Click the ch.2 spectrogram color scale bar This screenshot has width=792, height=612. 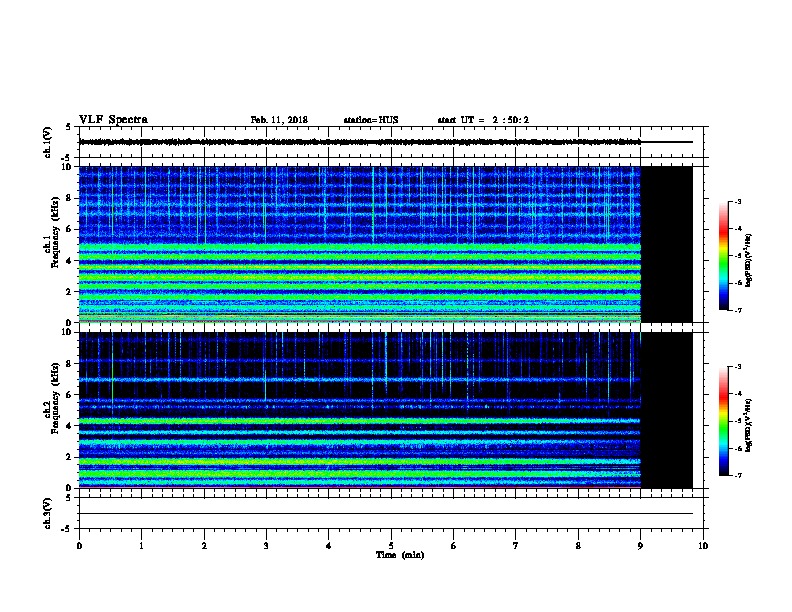point(724,421)
